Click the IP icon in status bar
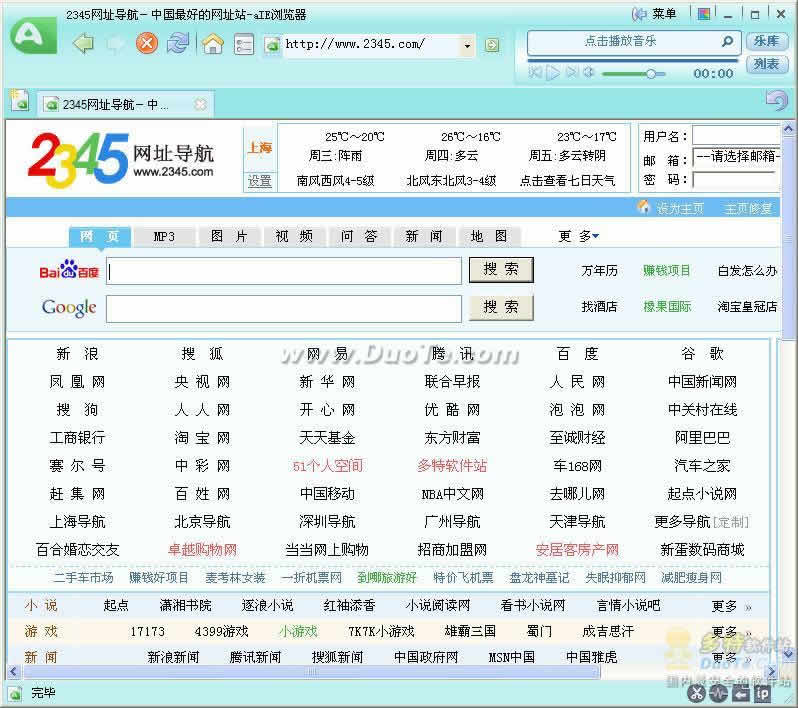The width and height of the screenshot is (798, 708). (x=762, y=693)
